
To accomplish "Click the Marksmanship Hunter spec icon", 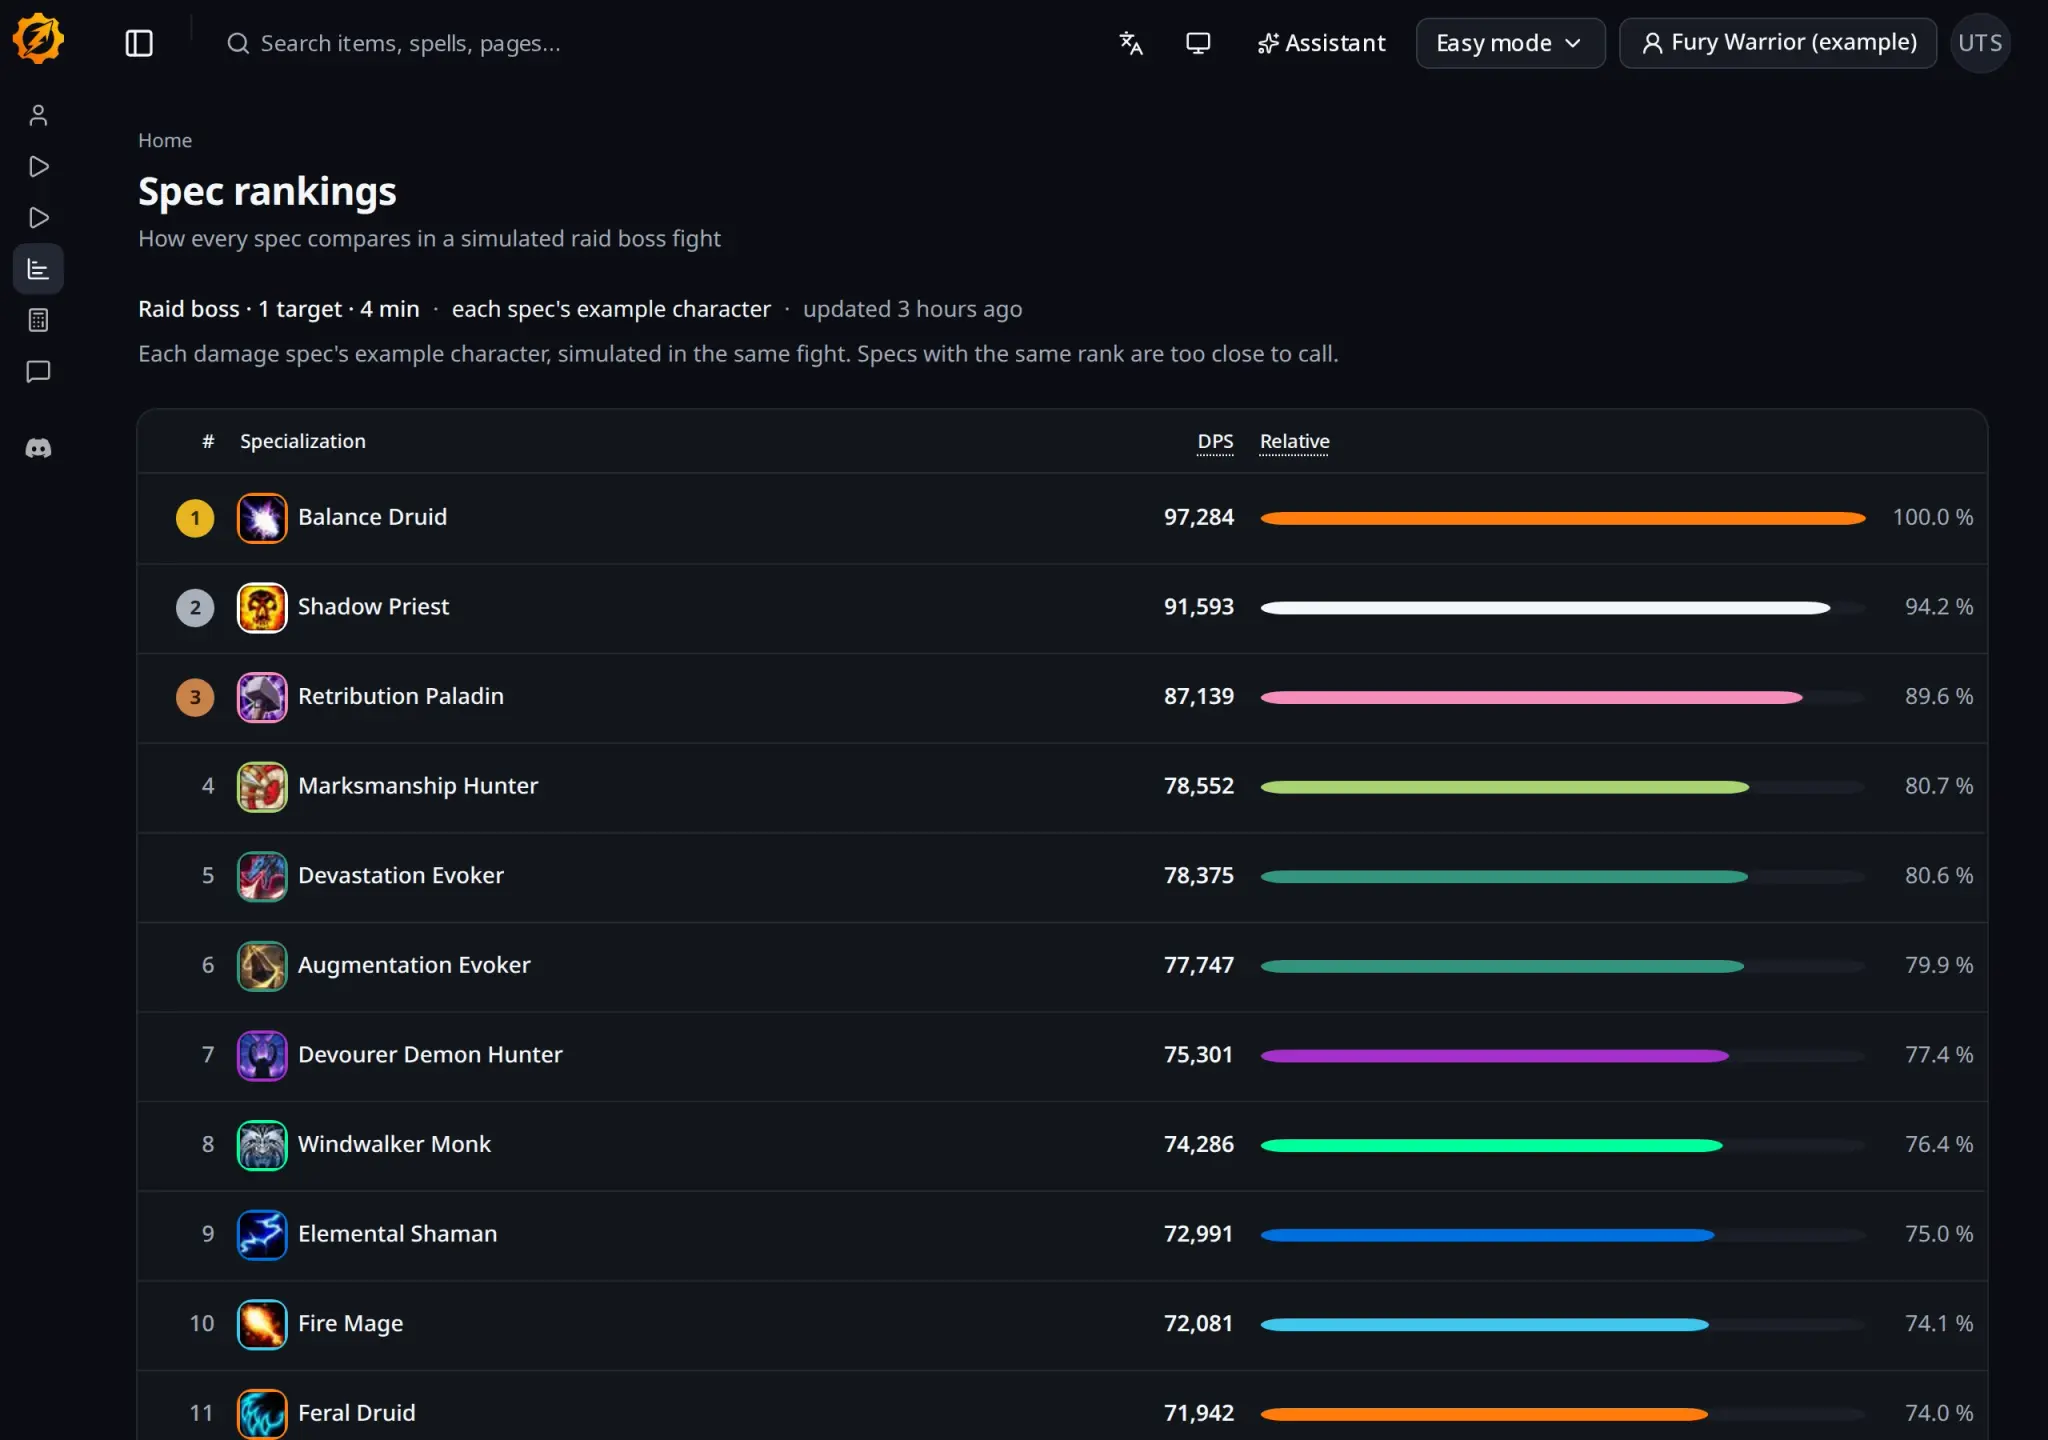I will point(262,787).
